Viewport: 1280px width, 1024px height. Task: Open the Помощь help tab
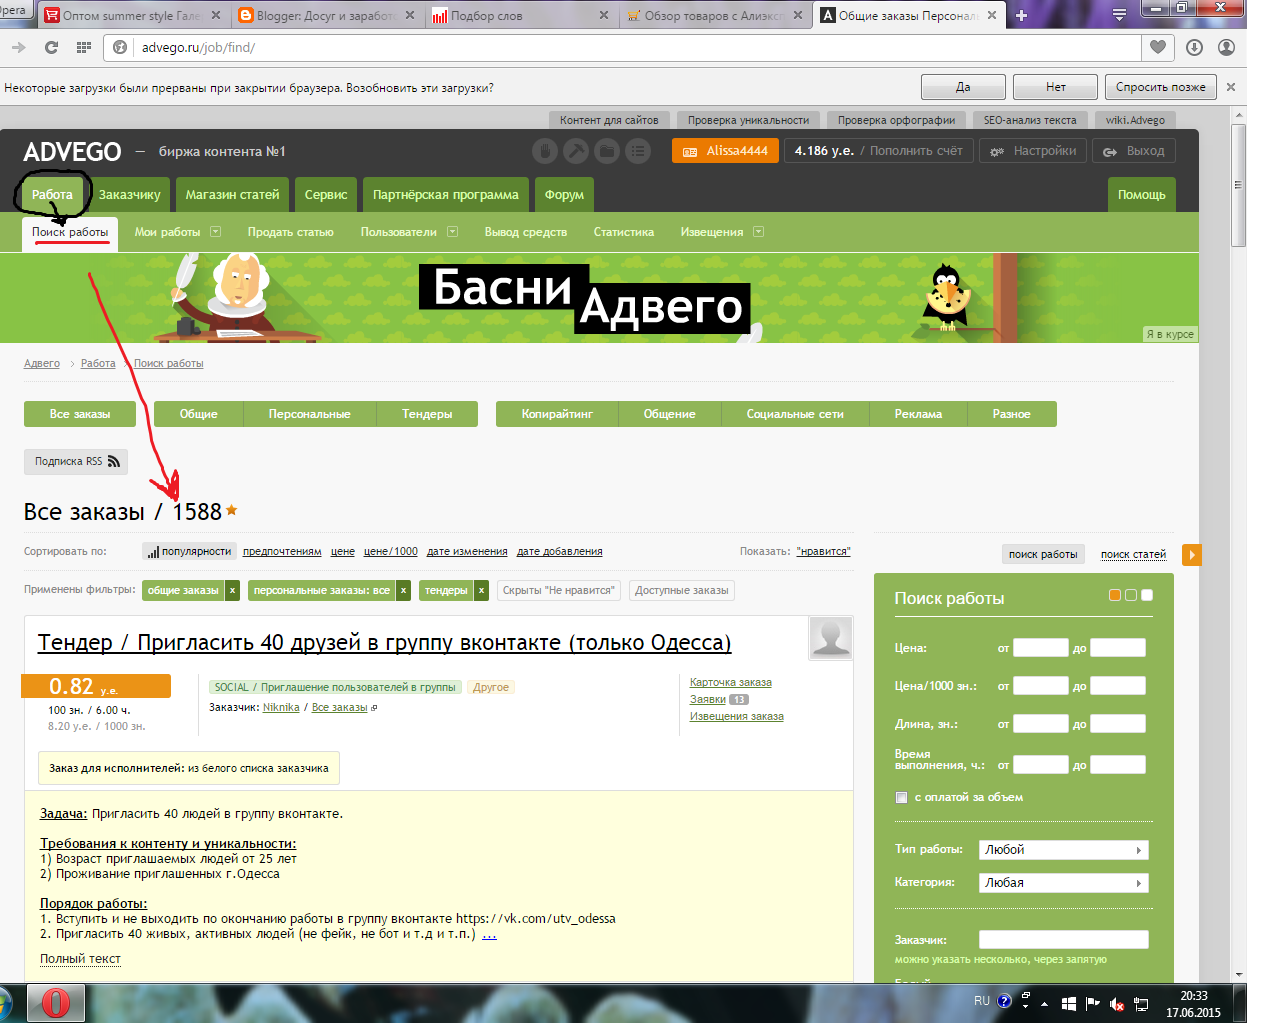(x=1141, y=194)
